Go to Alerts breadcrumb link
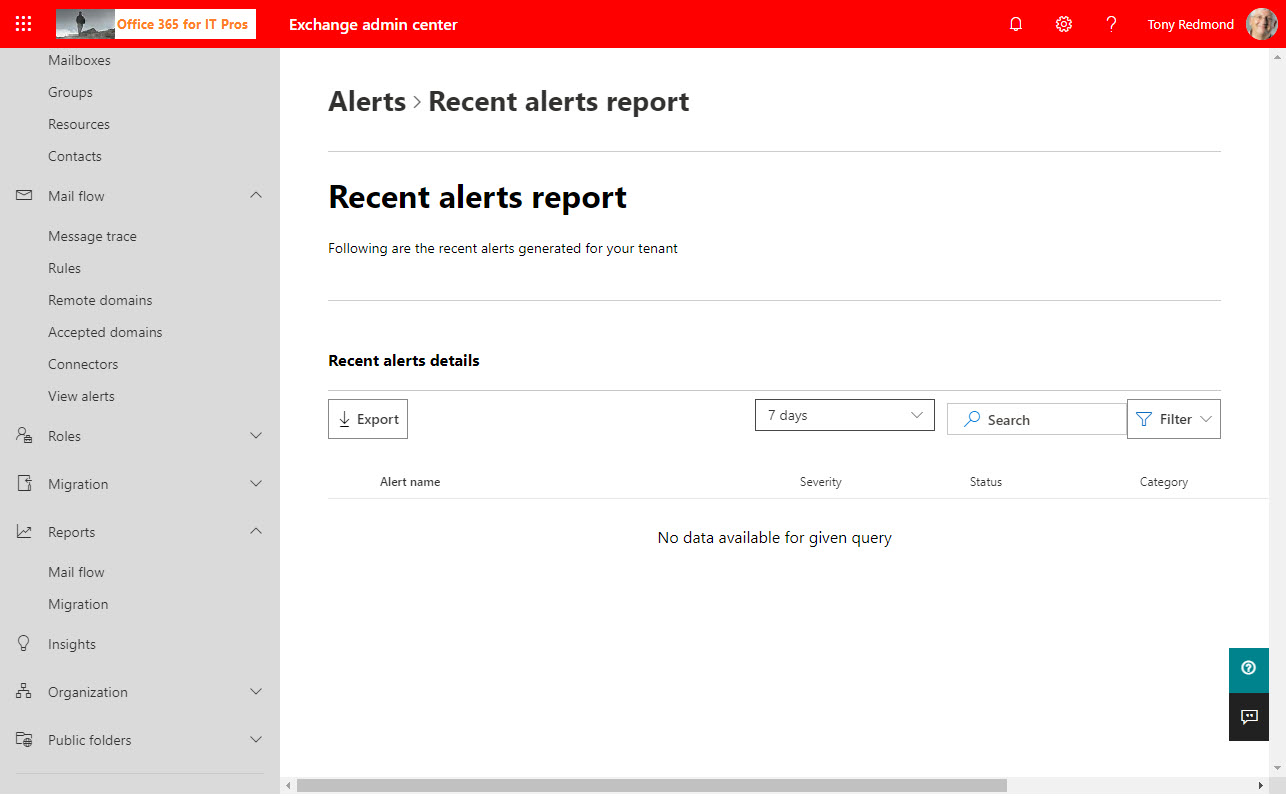This screenshot has width=1286, height=796. (367, 102)
